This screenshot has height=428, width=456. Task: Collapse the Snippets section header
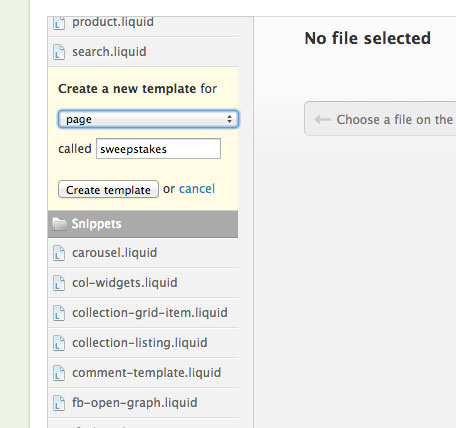coord(143,224)
